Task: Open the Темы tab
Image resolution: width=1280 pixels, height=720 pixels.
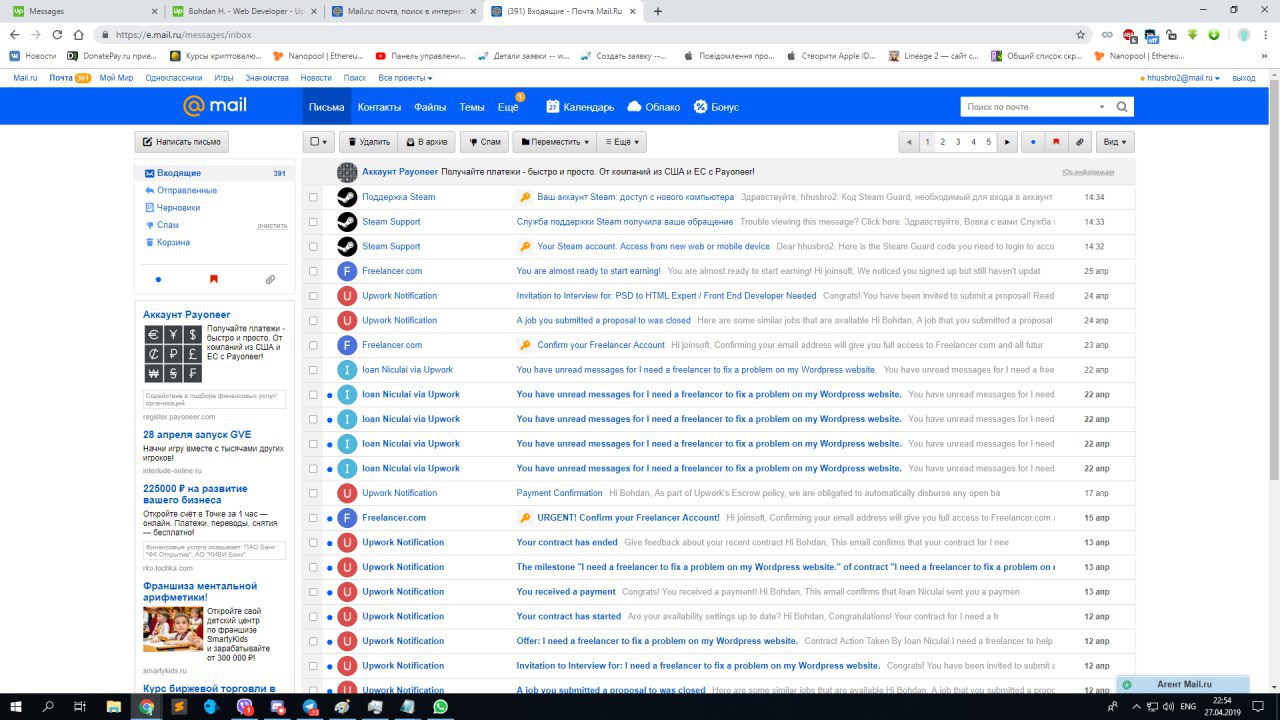Action: coord(472,107)
